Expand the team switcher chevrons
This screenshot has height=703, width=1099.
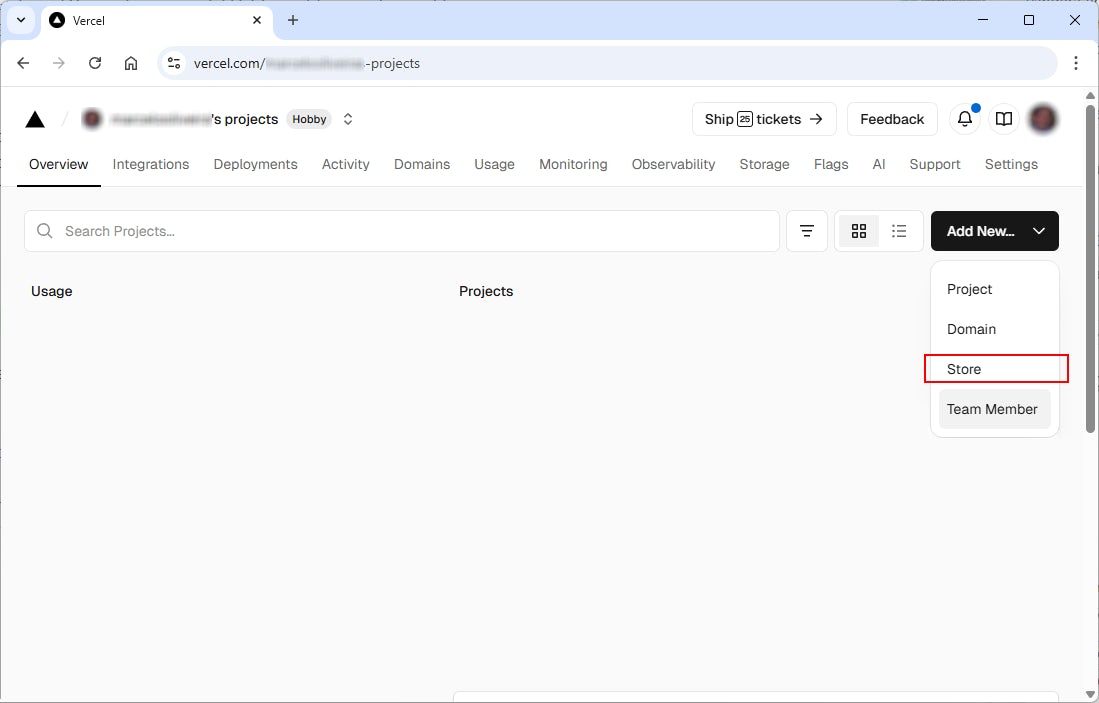tap(348, 119)
